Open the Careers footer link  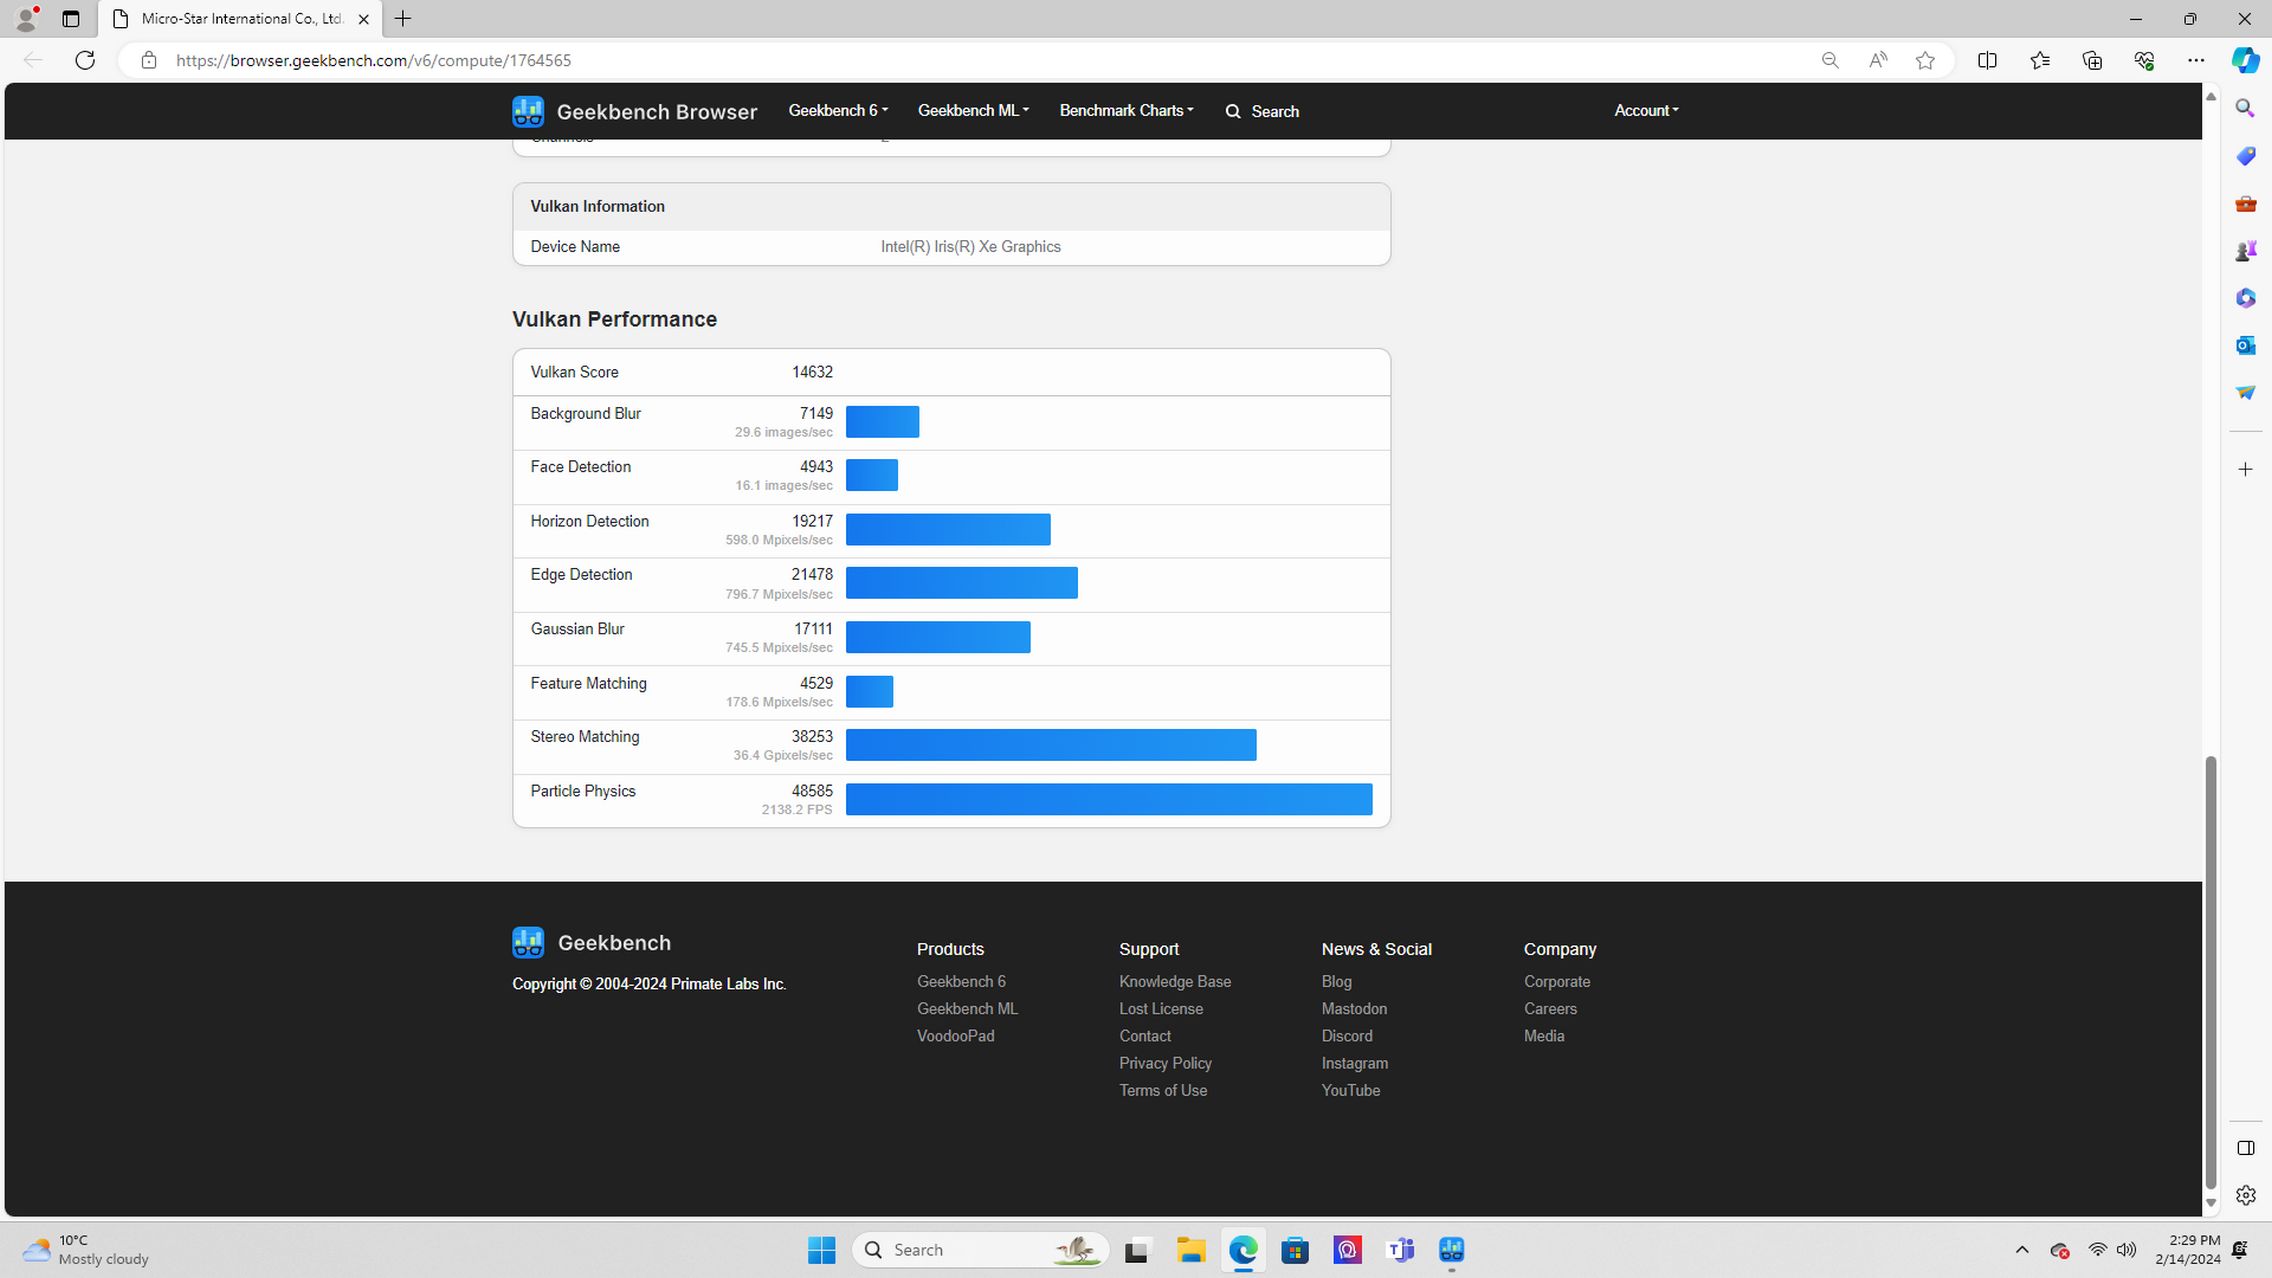(1550, 1009)
